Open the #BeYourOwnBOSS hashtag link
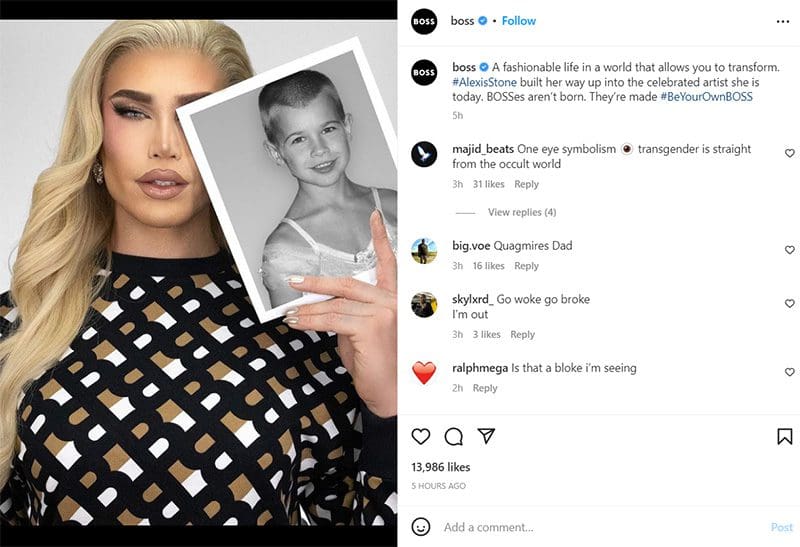This screenshot has height=547, width=800. click(706, 97)
